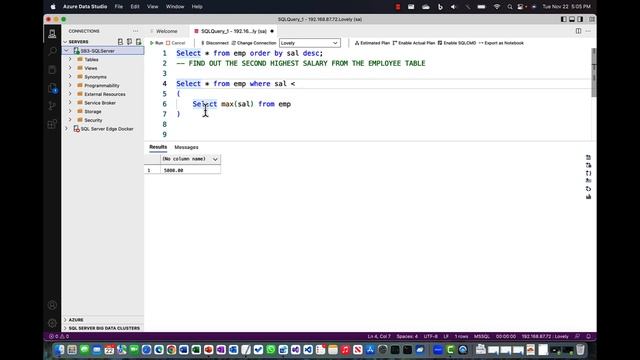This screenshot has height=360, width=640.
Task: Collapse the SERVERS section
Action: tap(65, 42)
